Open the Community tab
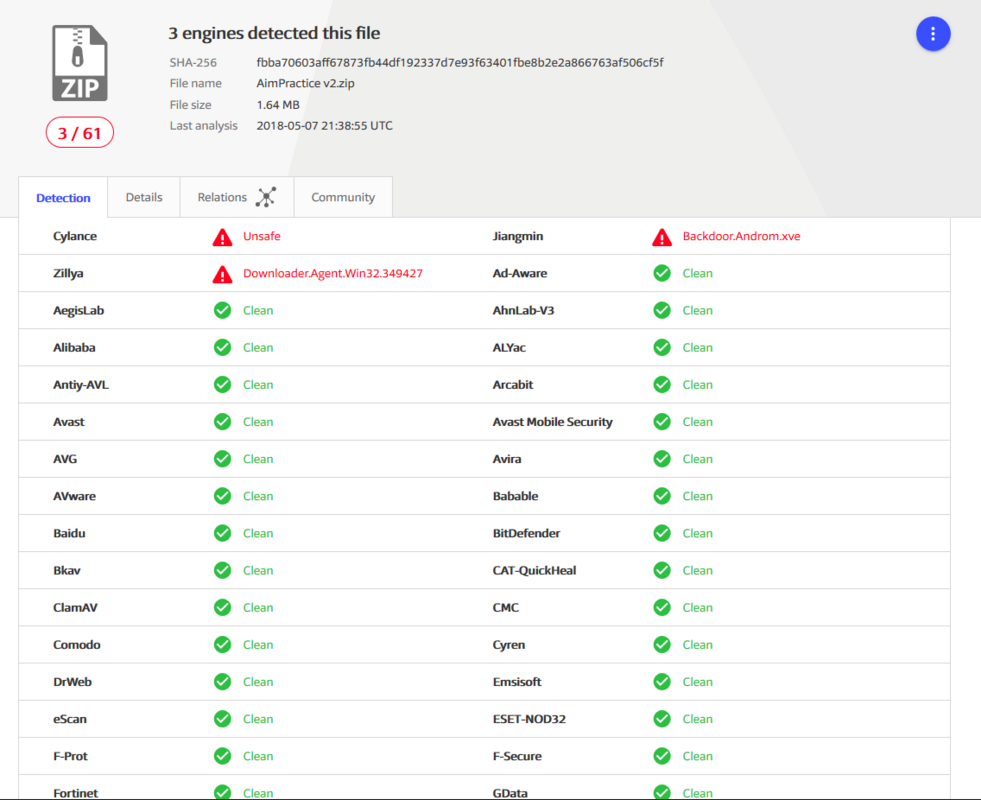 343,197
